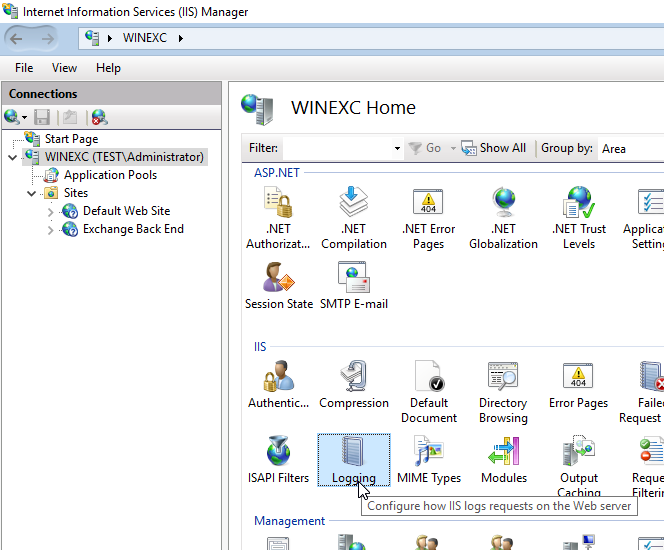Click the Show All button

494,148
